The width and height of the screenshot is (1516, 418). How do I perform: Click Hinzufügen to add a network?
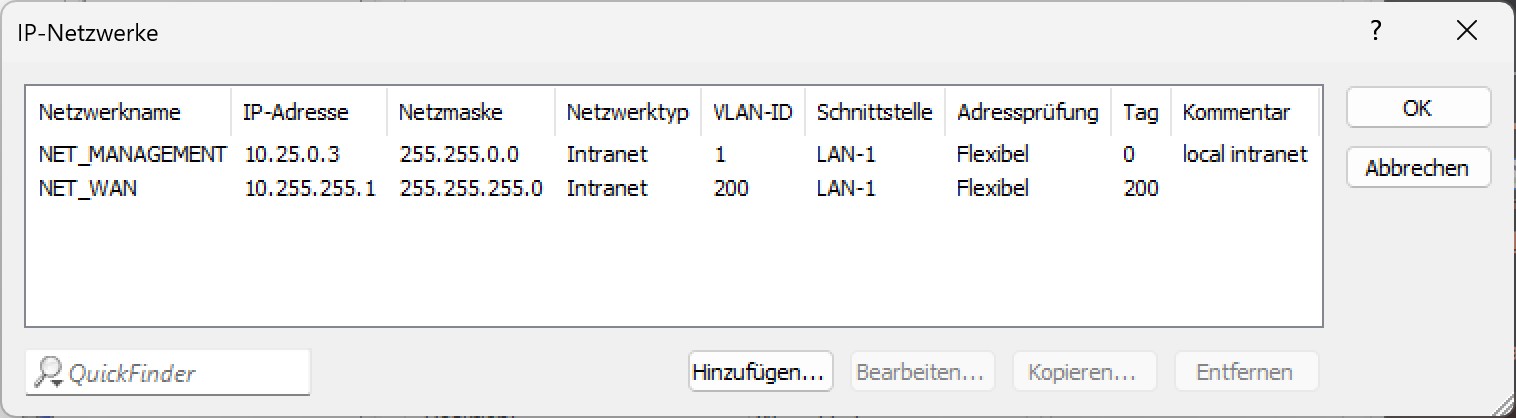[x=760, y=373]
